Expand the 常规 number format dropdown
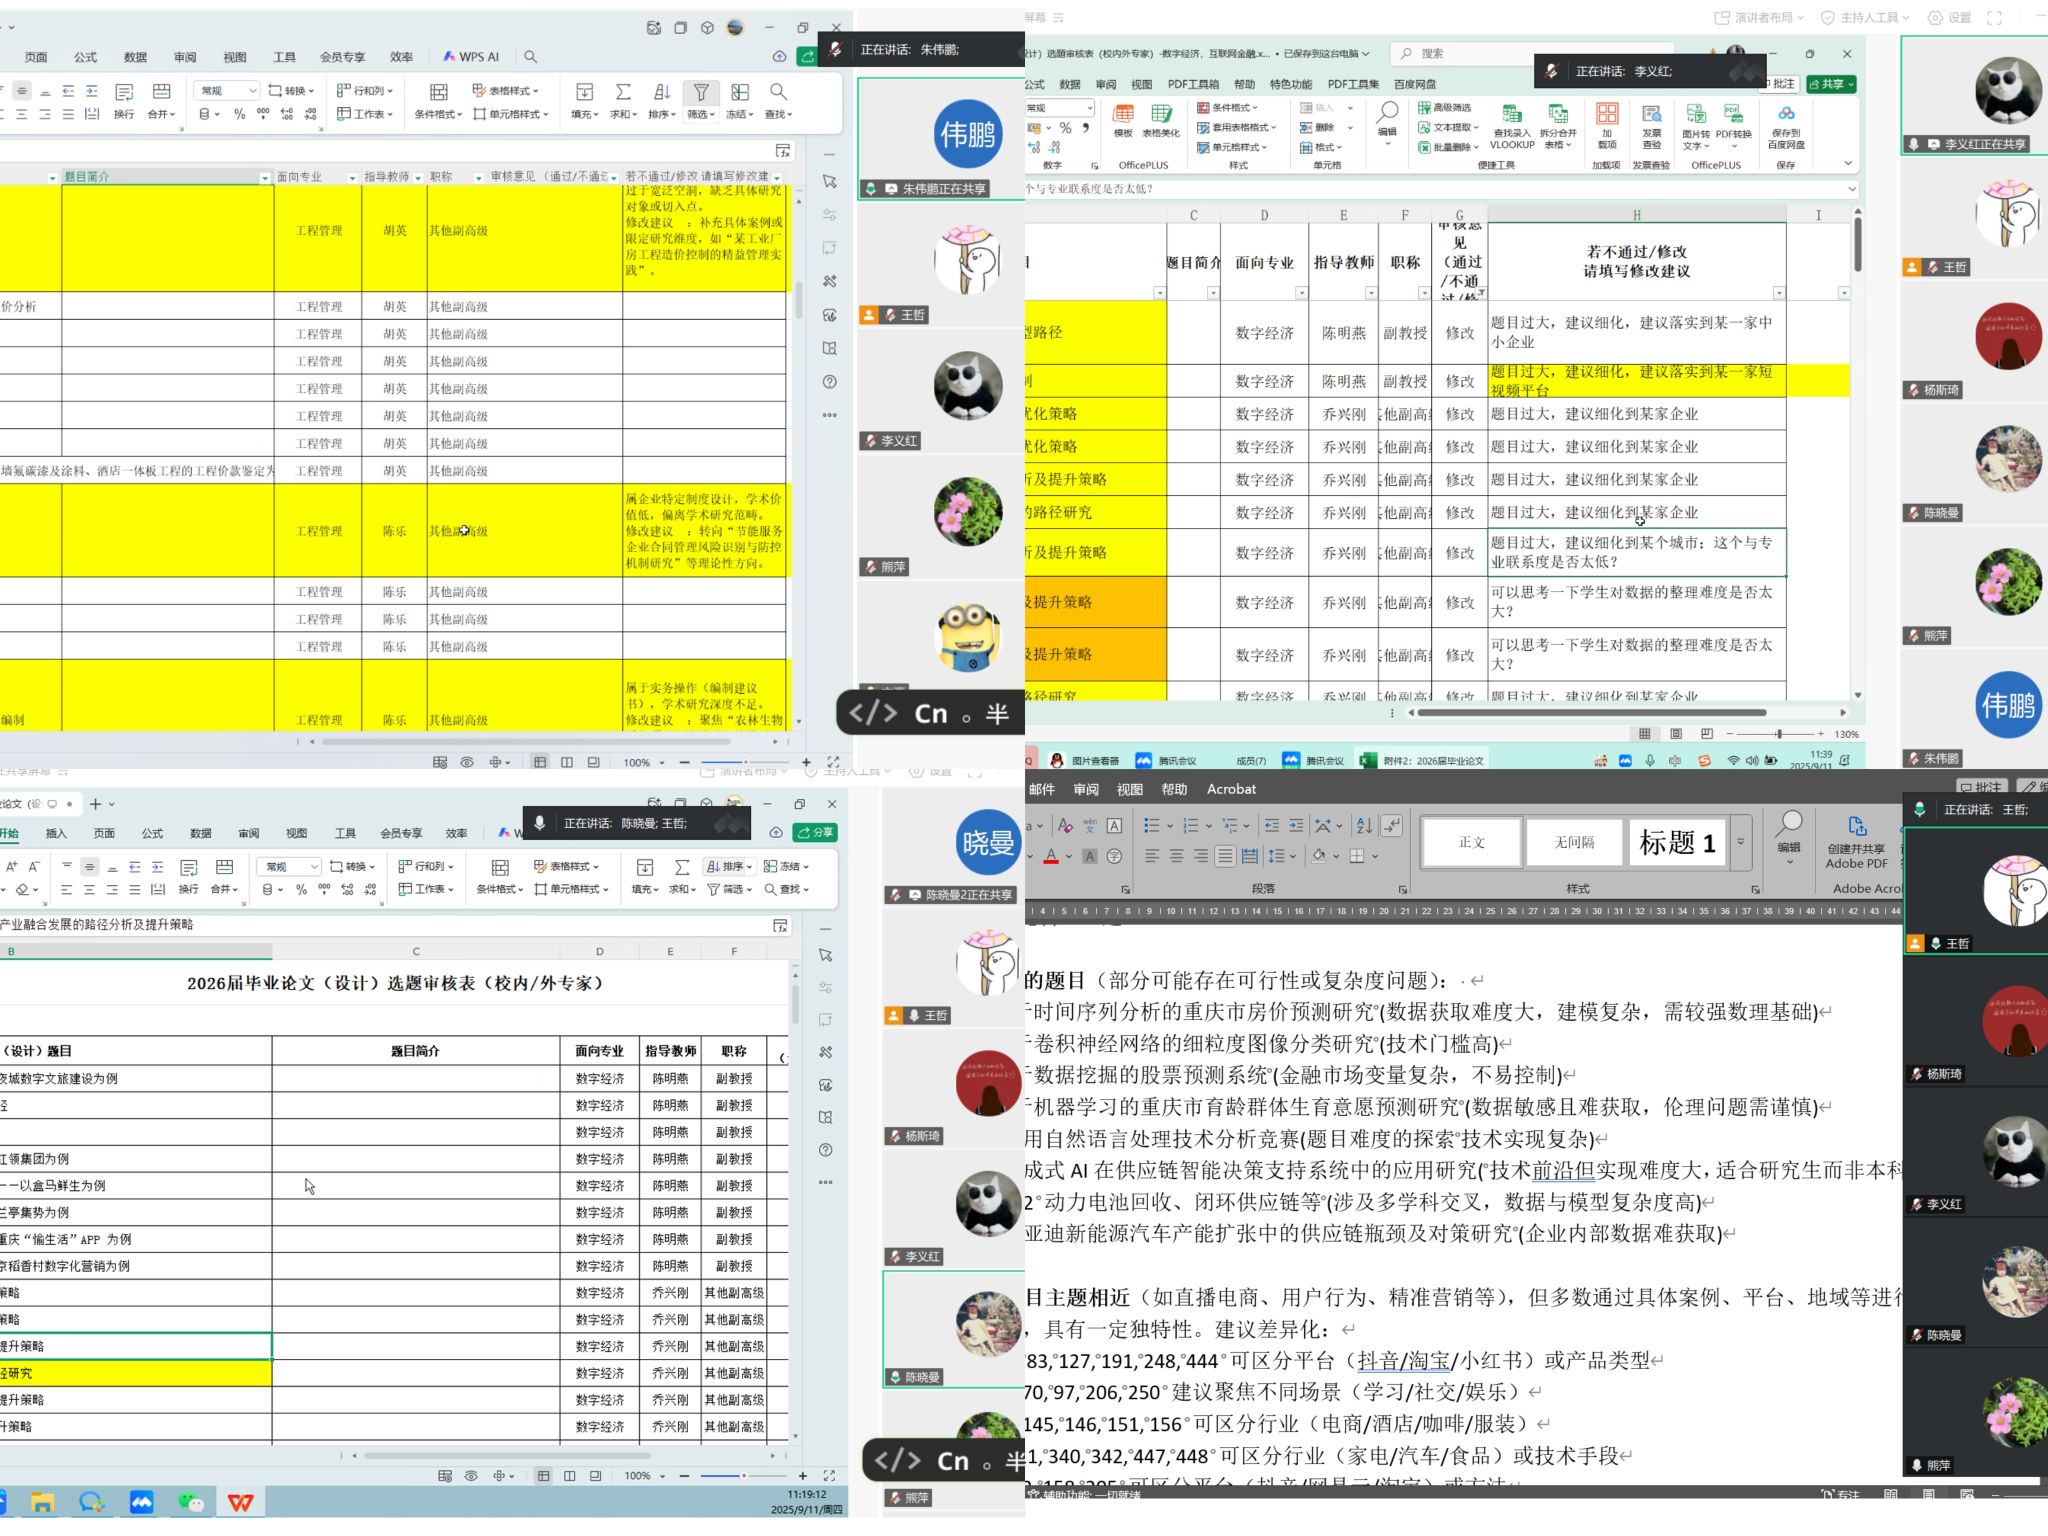The height and width of the screenshot is (1536, 2048). 253,91
